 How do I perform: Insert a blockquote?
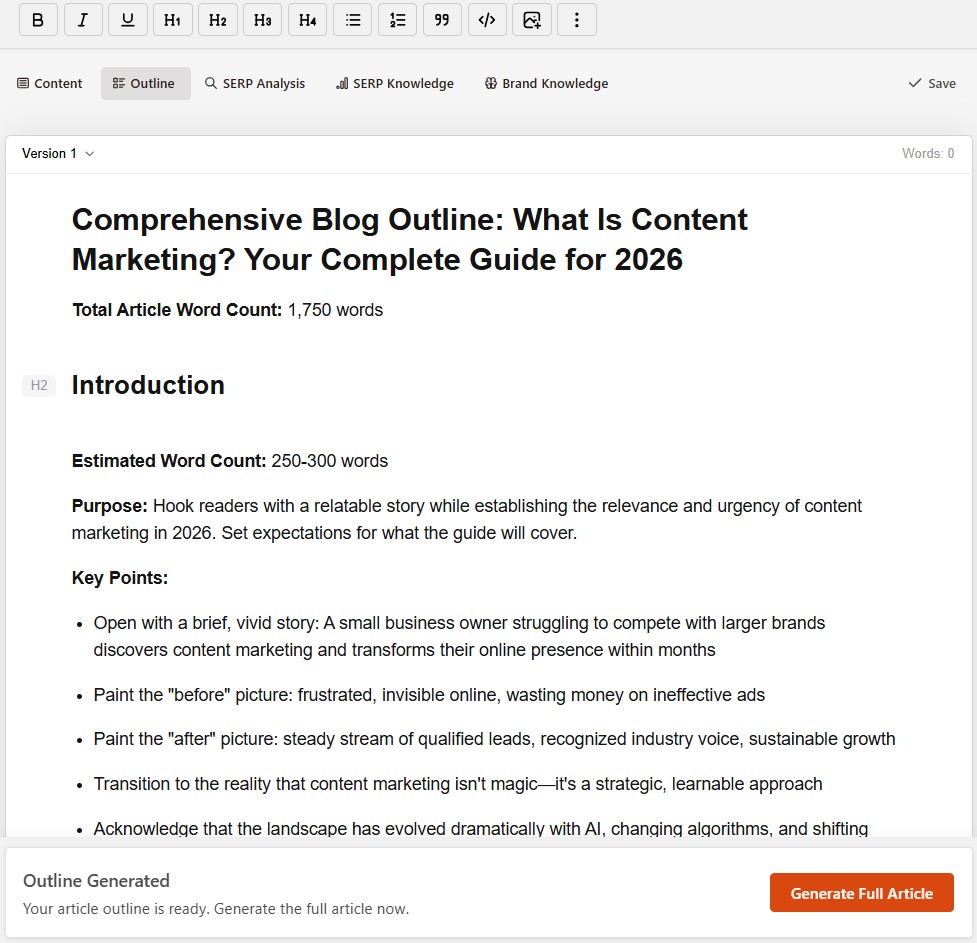[x=442, y=19]
